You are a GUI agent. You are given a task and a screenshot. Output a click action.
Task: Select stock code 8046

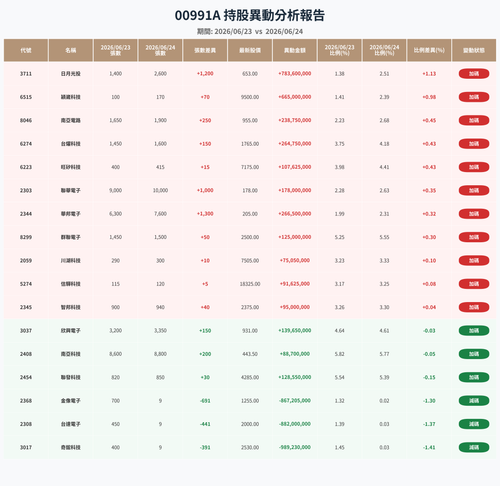pos(26,120)
